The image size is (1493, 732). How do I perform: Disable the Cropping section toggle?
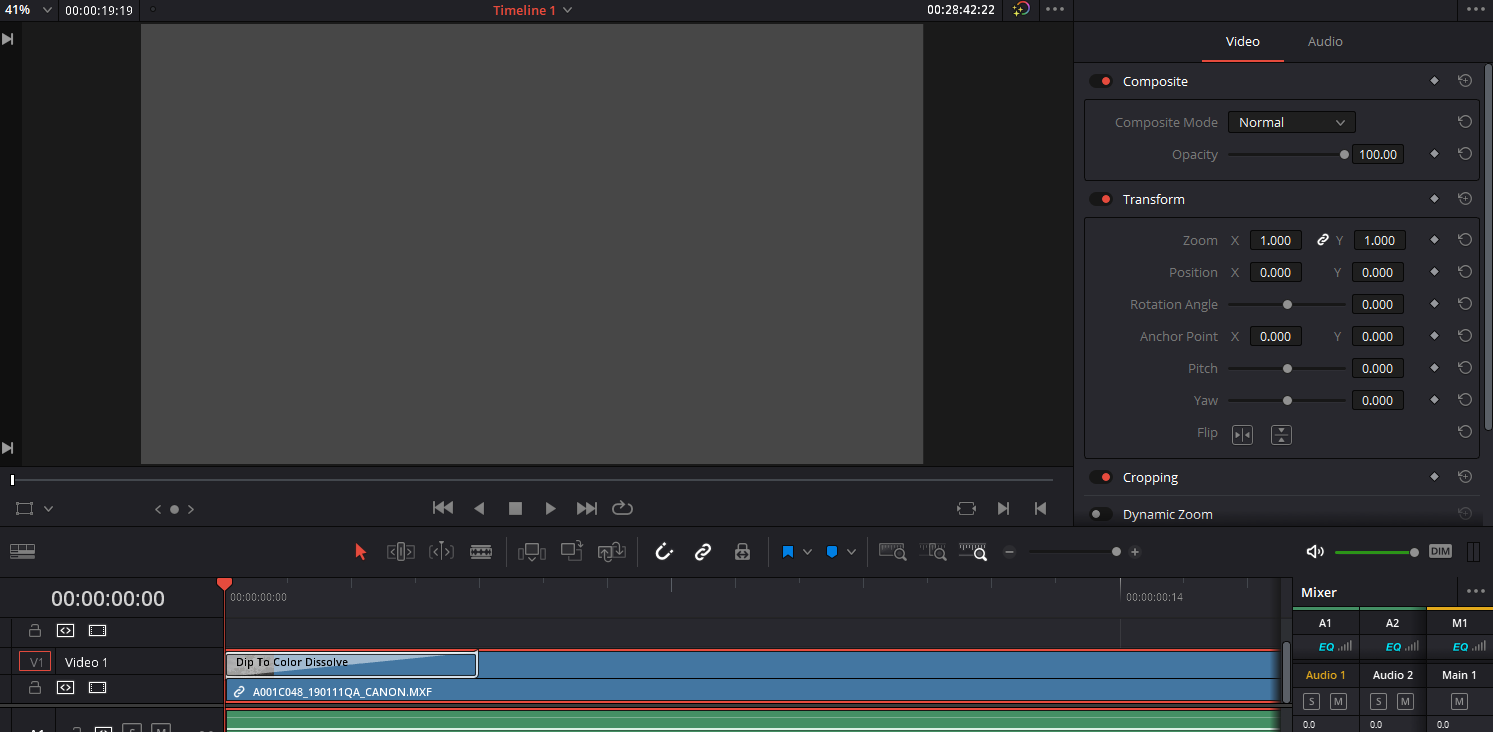(x=1101, y=477)
